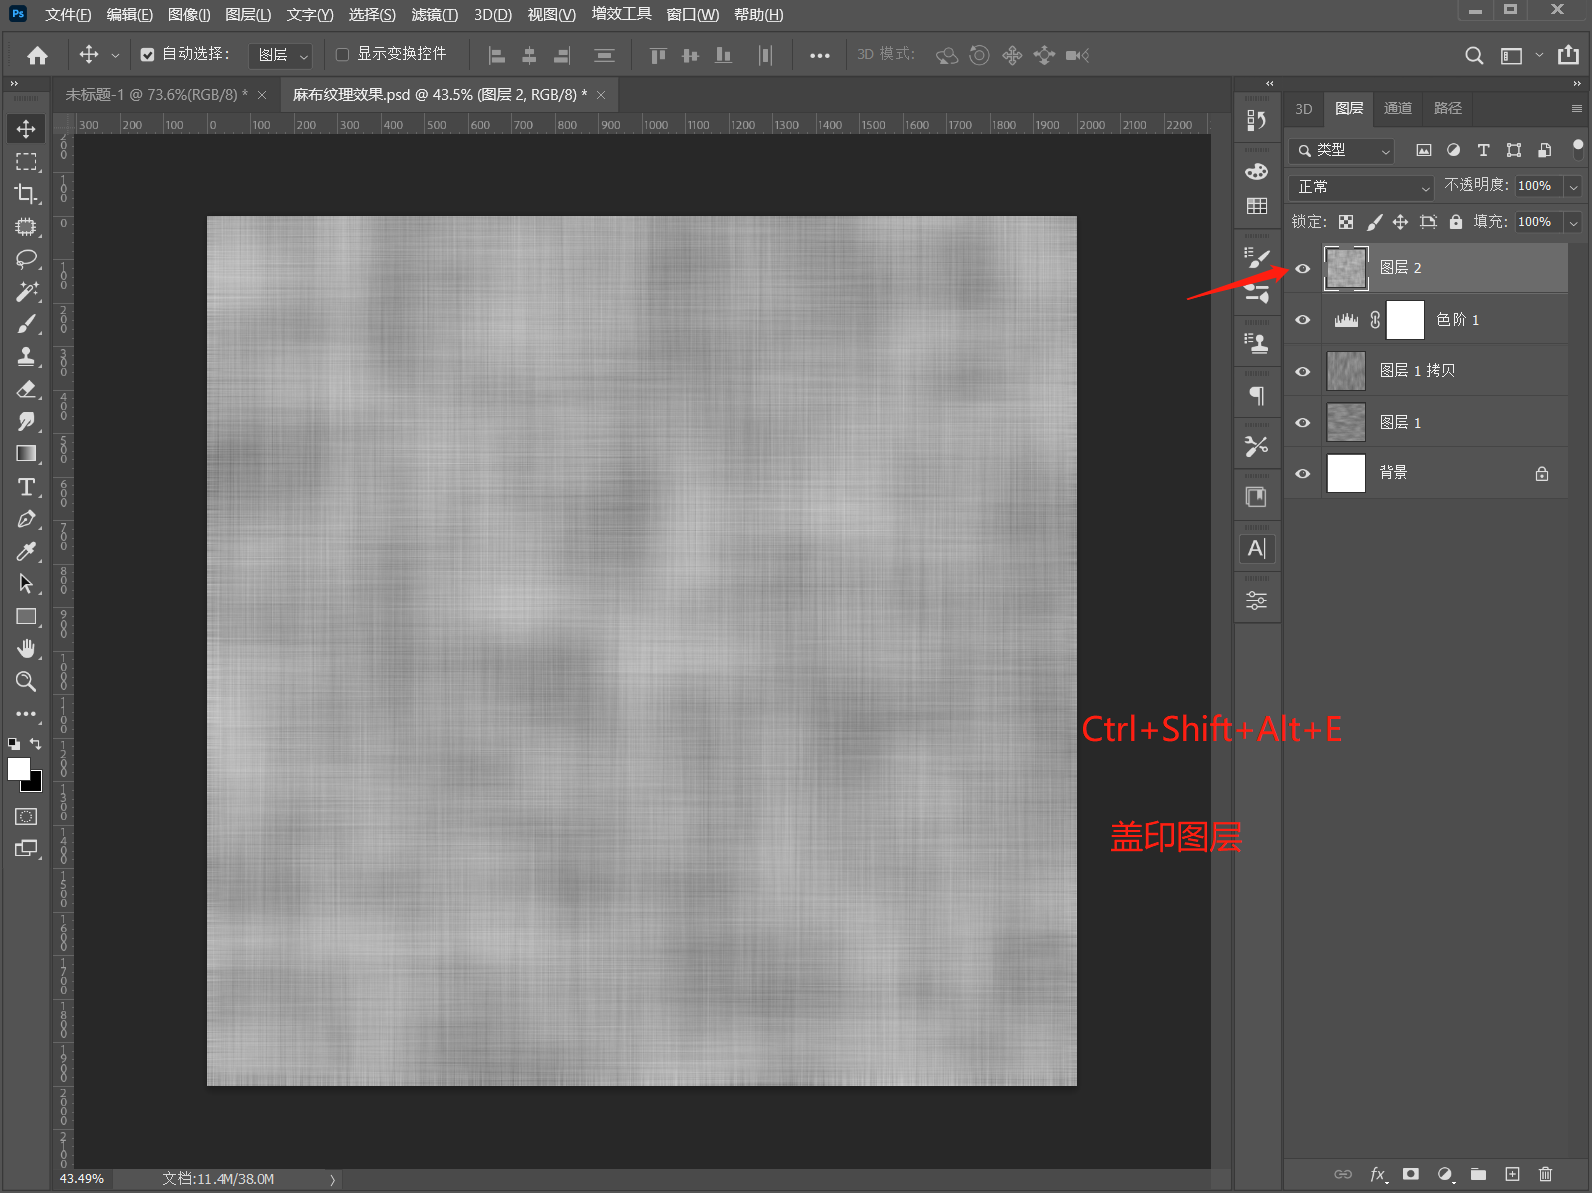Click the zoom percentage field 43.49%
The width and height of the screenshot is (1592, 1193).
(82, 1179)
